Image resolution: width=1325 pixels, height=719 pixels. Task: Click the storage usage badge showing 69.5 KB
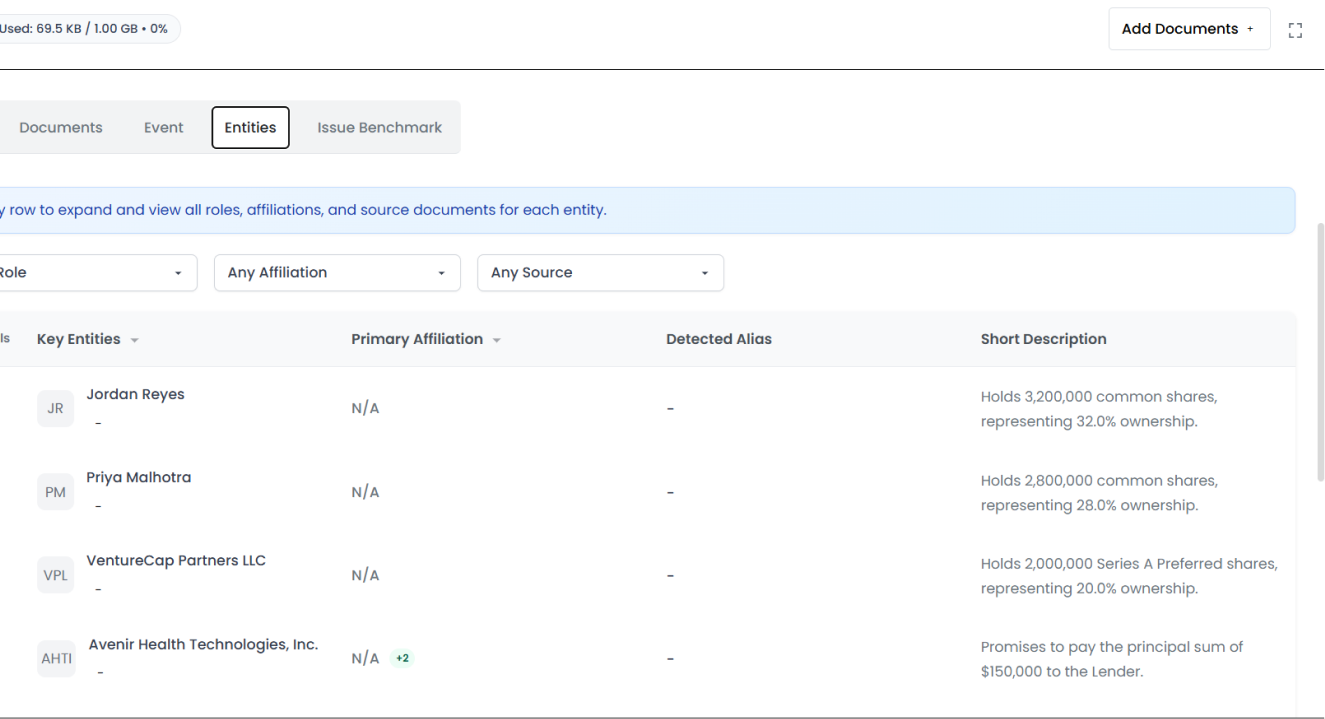[86, 28]
